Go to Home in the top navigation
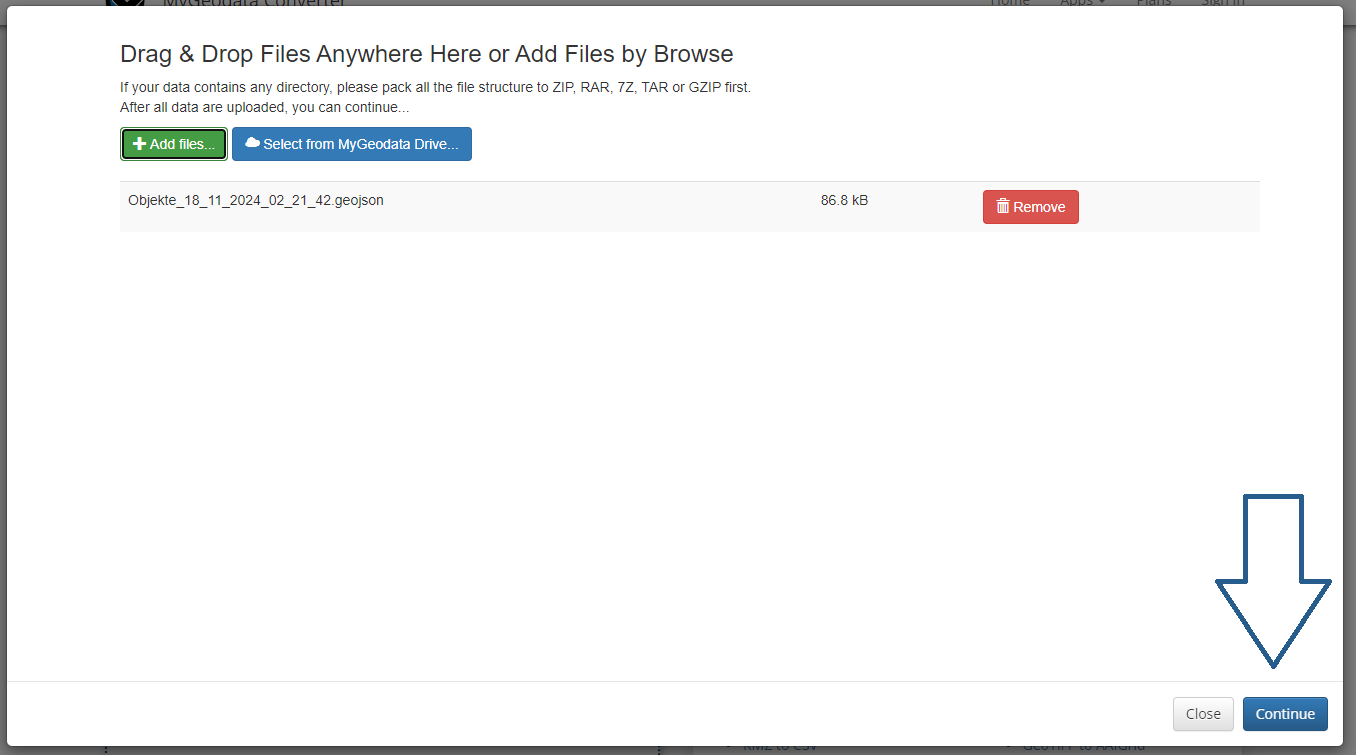The image size is (1356, 755). click(x=1009, y=3)
